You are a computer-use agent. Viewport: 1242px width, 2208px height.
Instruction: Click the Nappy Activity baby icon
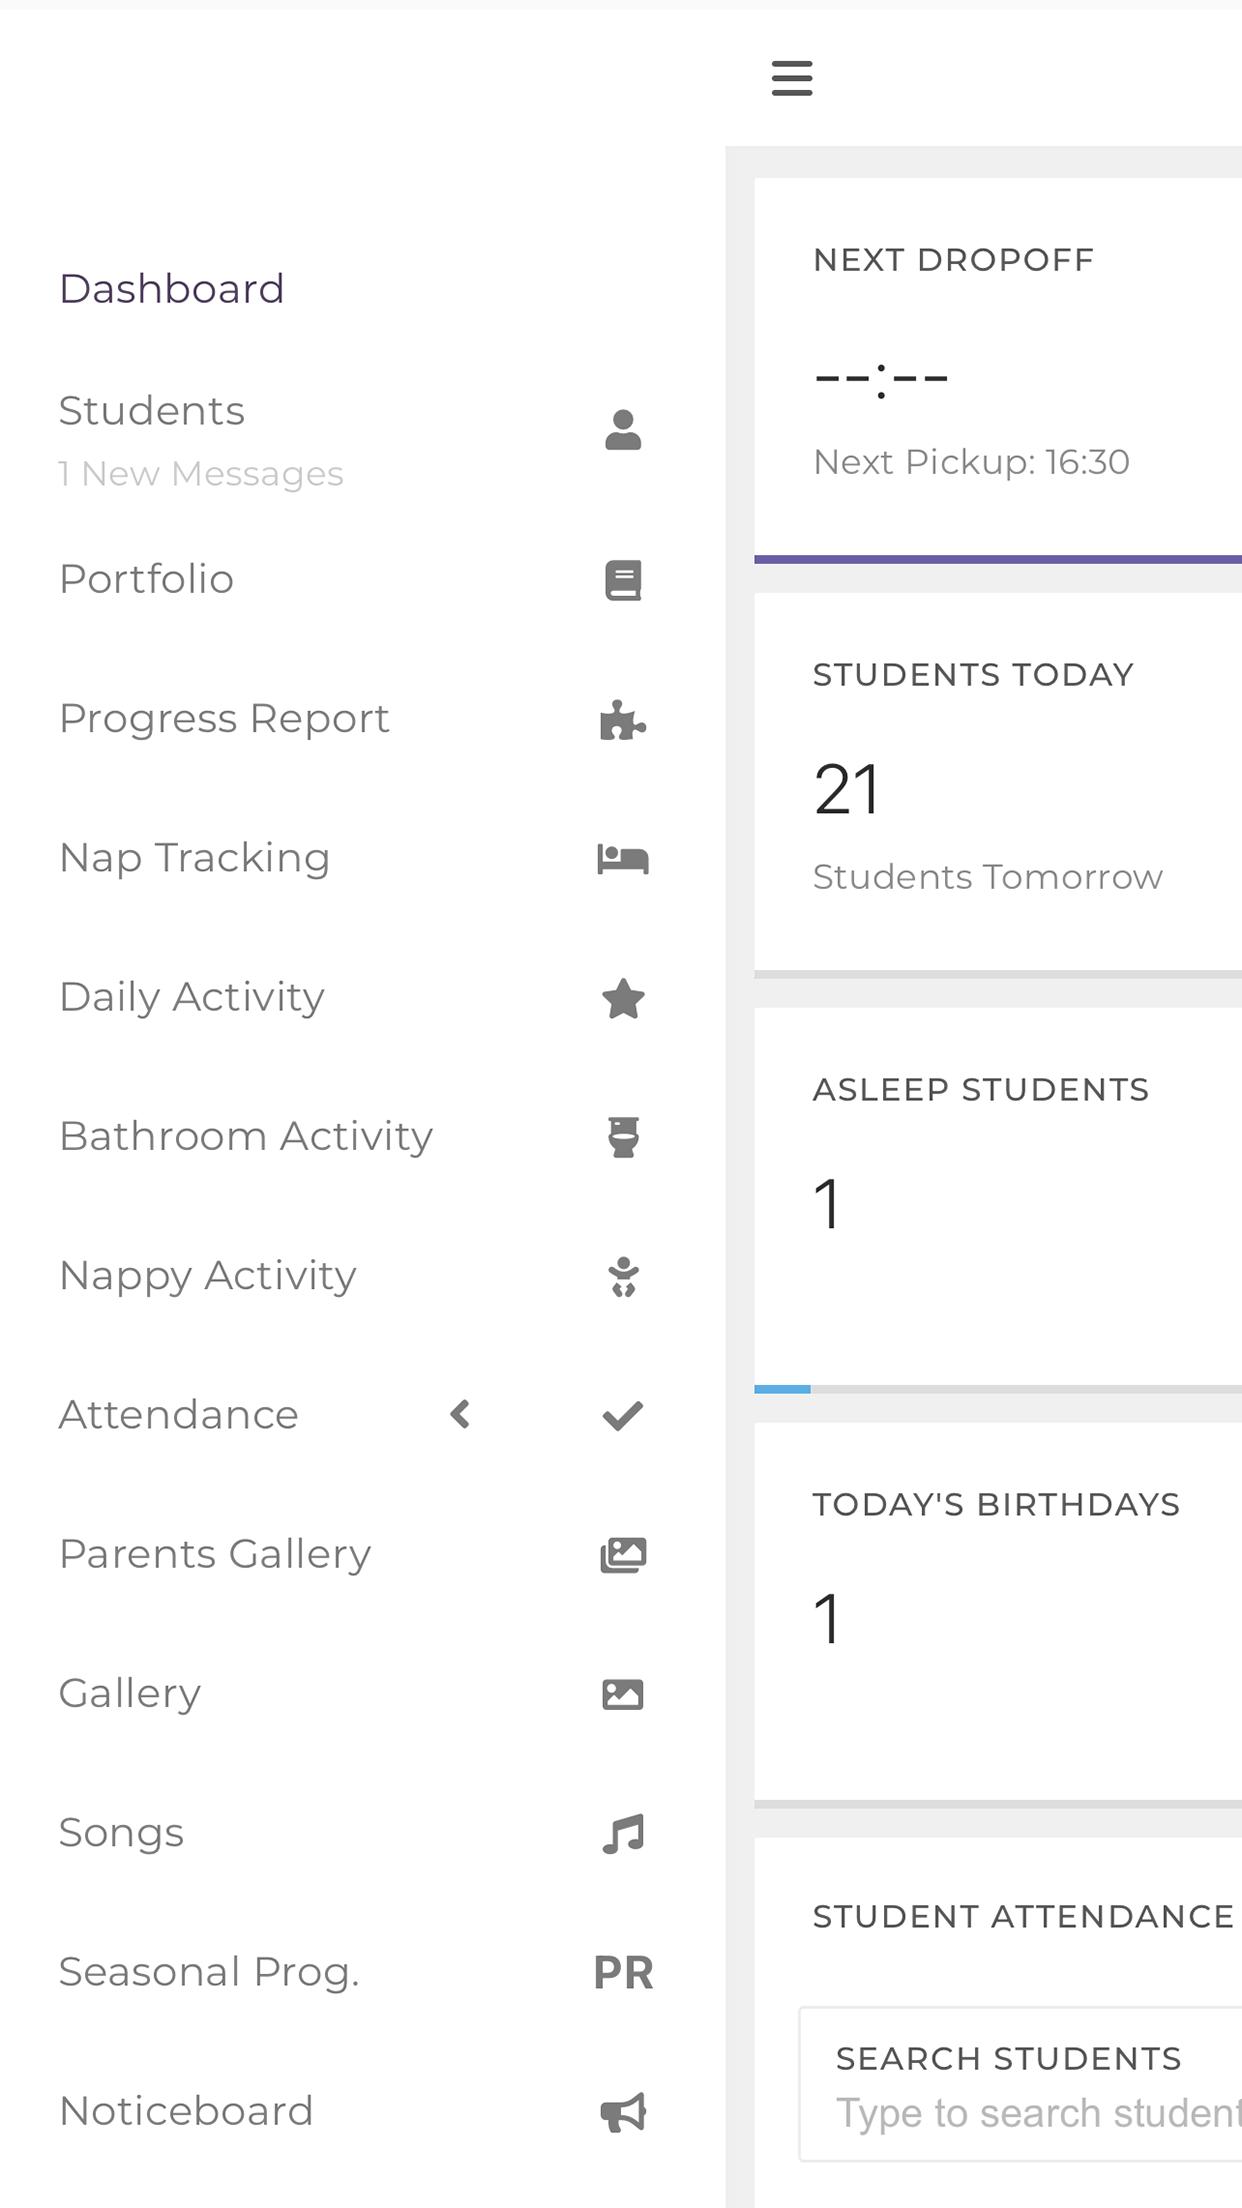click(623, 1277)
